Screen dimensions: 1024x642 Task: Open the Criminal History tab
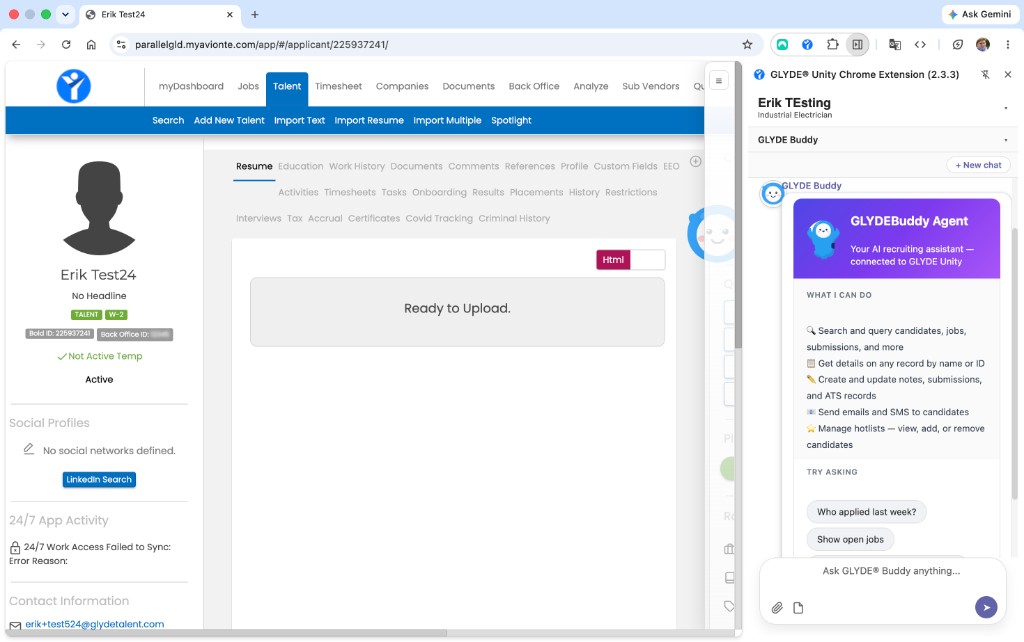[514, 218]
